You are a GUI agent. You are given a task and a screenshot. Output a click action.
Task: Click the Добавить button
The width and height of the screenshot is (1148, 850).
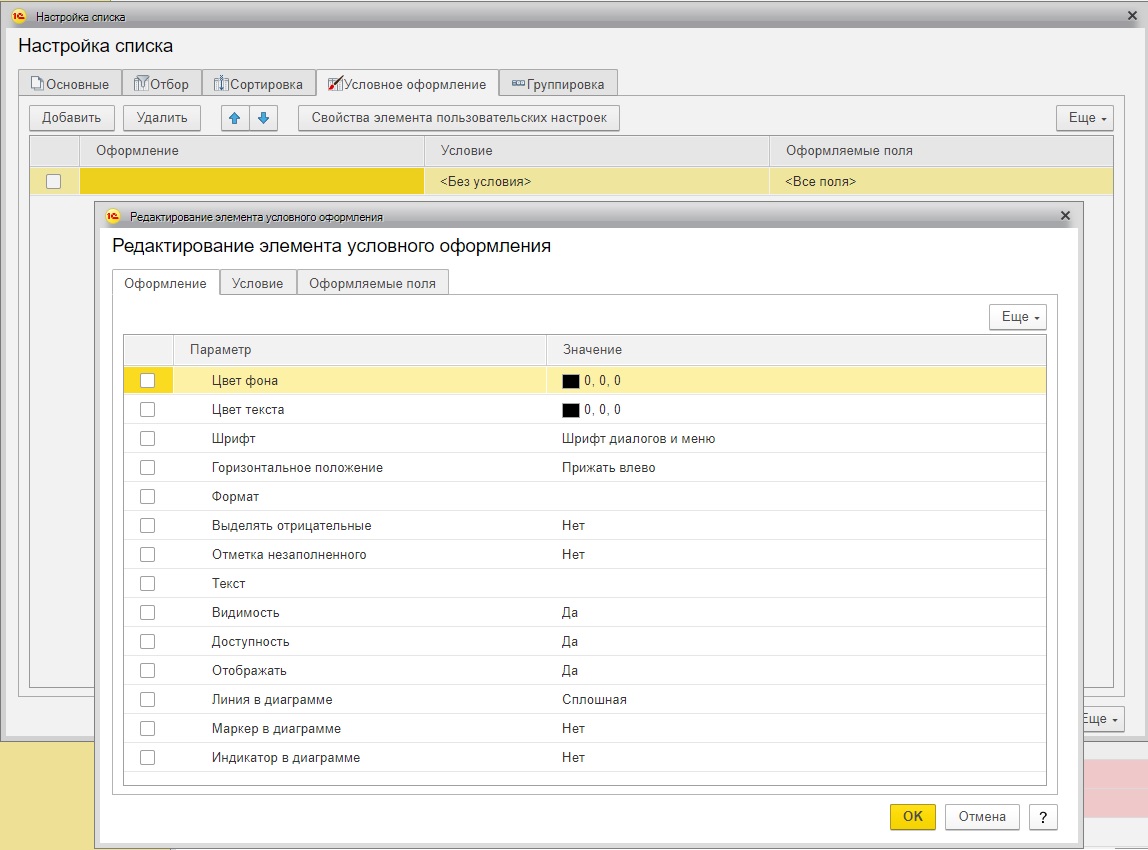[71, 118]
